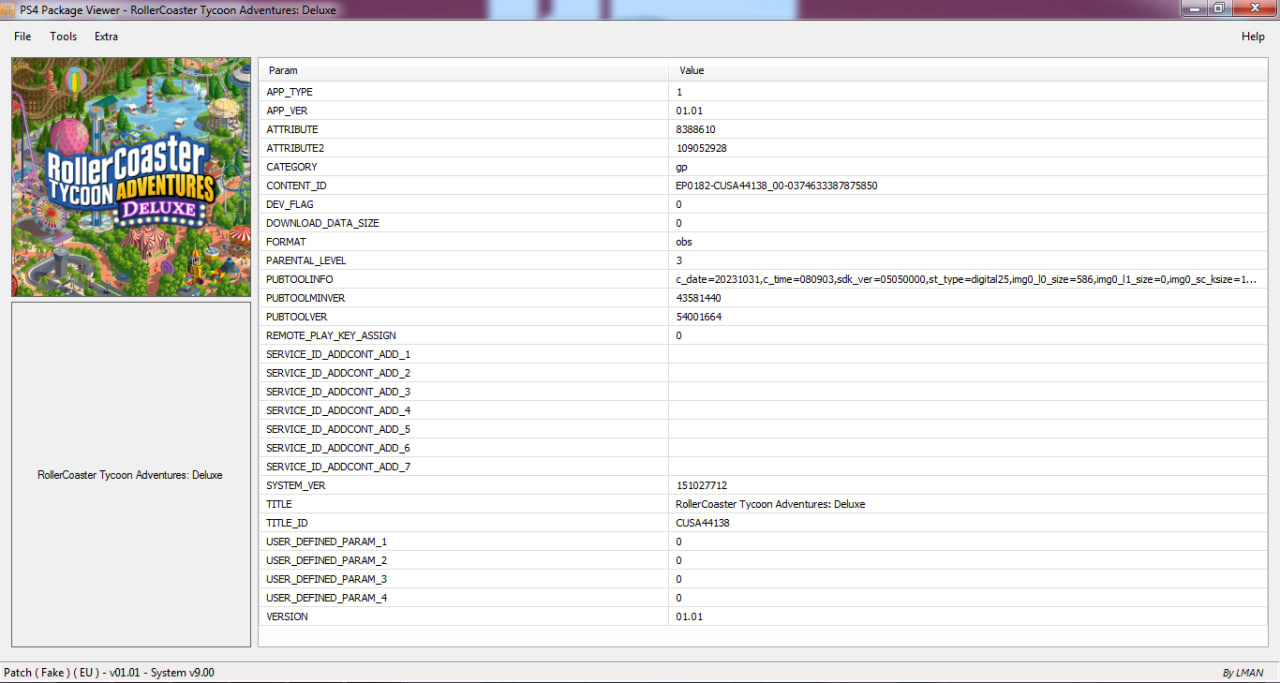Select the ATTRIBUTE2 value 109052928
This screenshot has height=683, width=1280.
tap(701, 148)
